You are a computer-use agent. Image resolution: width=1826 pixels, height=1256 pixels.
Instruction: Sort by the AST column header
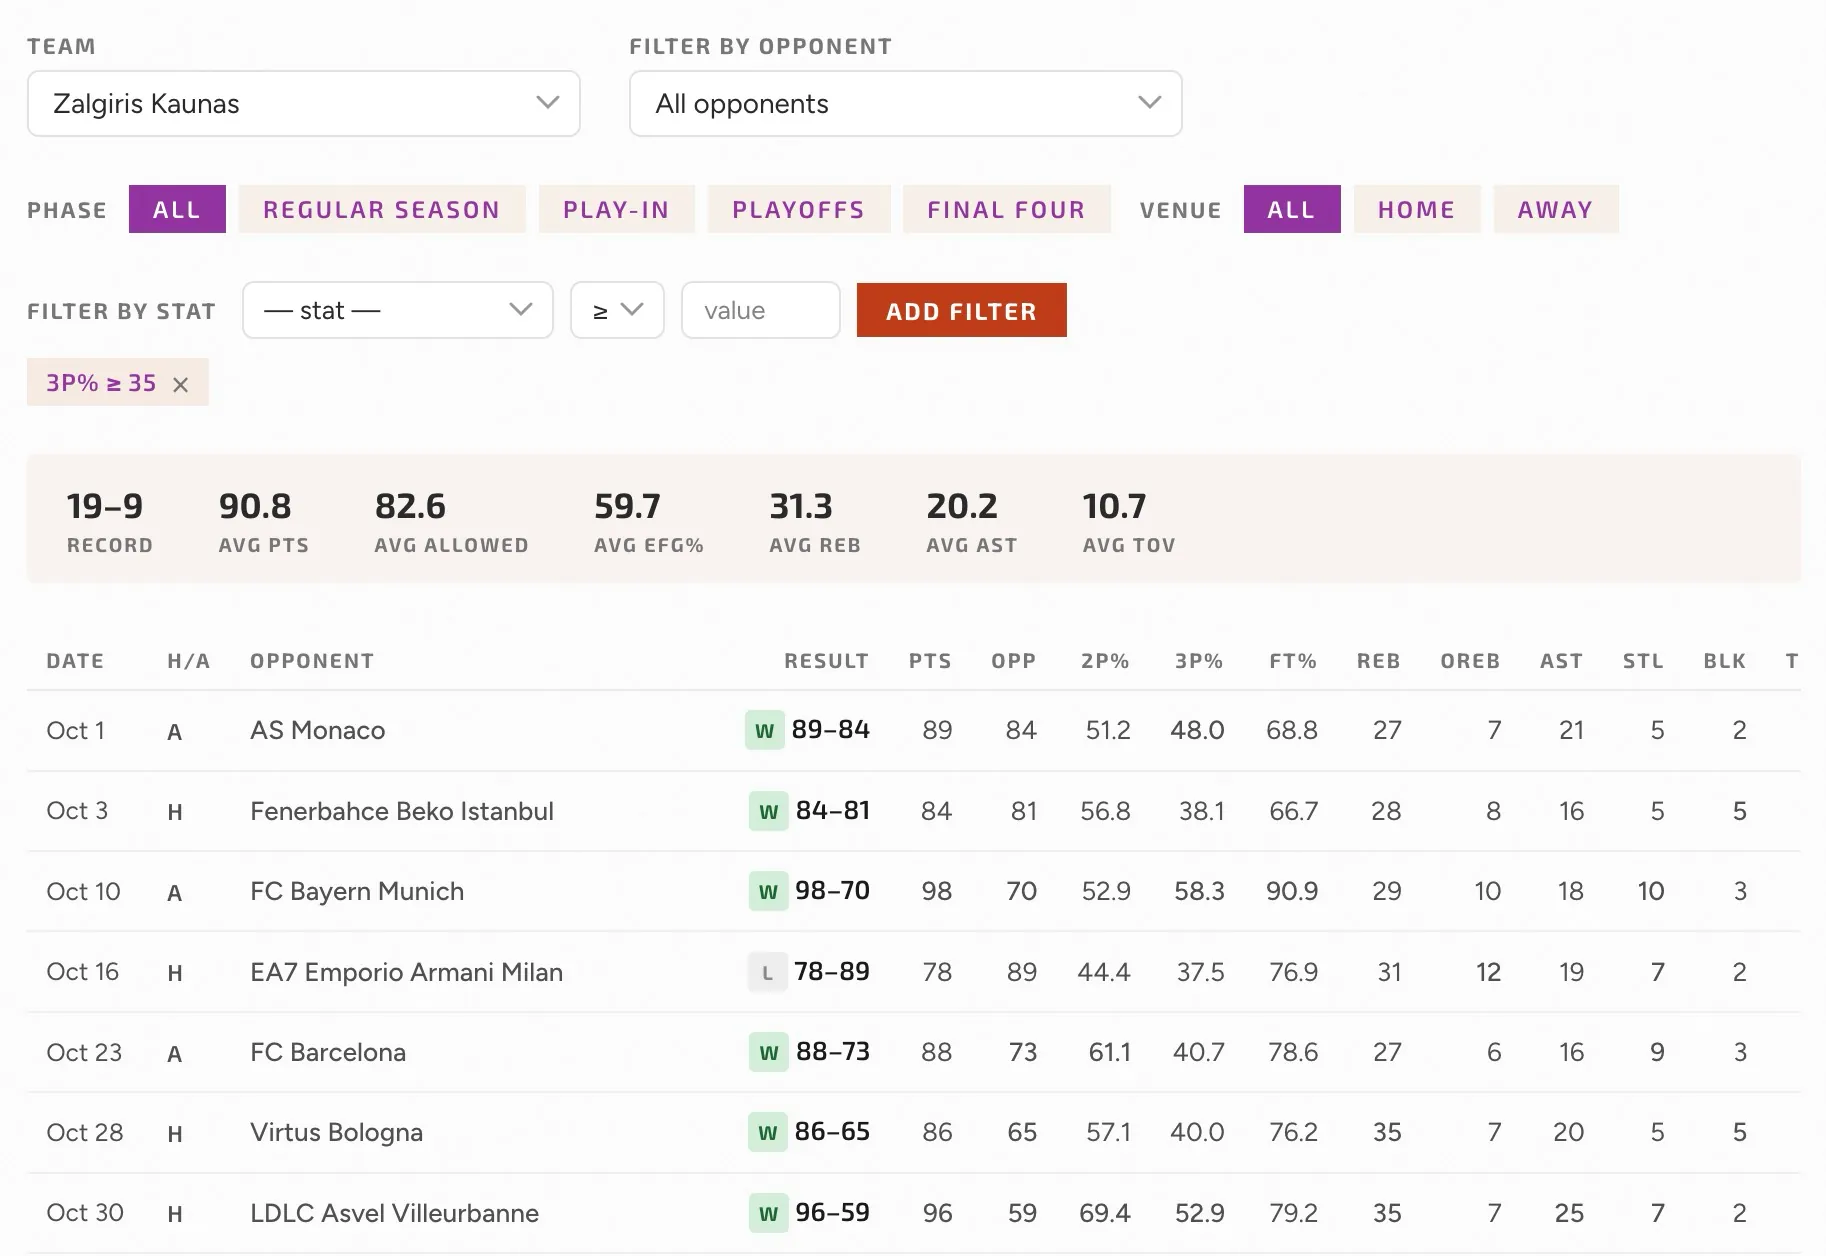[1561, 661]
